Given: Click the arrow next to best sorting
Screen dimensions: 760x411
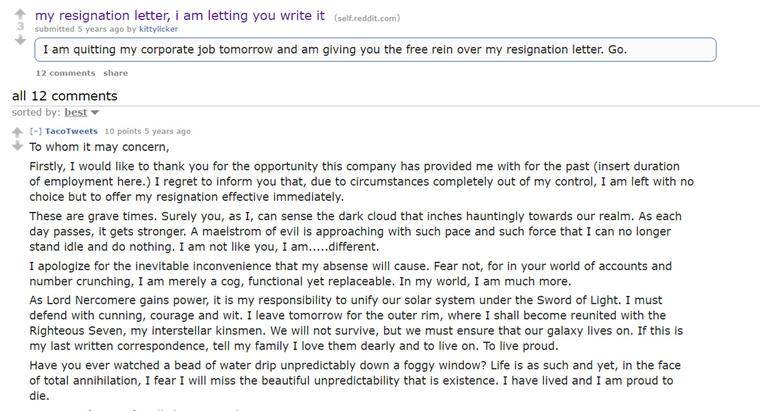Looking at the screenshot, I should [x=95, y=113].
